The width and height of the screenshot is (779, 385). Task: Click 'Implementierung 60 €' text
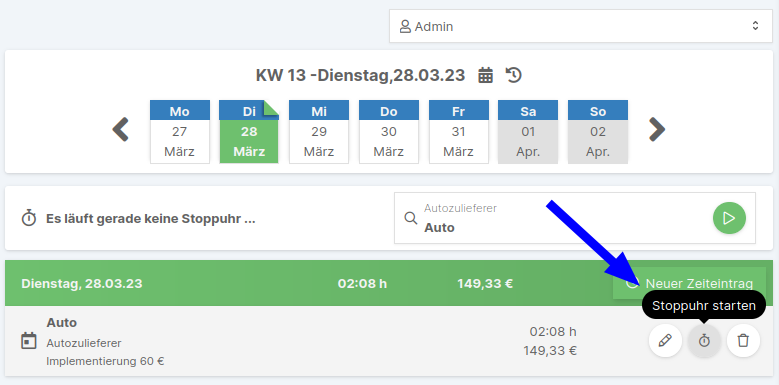pyautogui.click(x=105, y=361)
